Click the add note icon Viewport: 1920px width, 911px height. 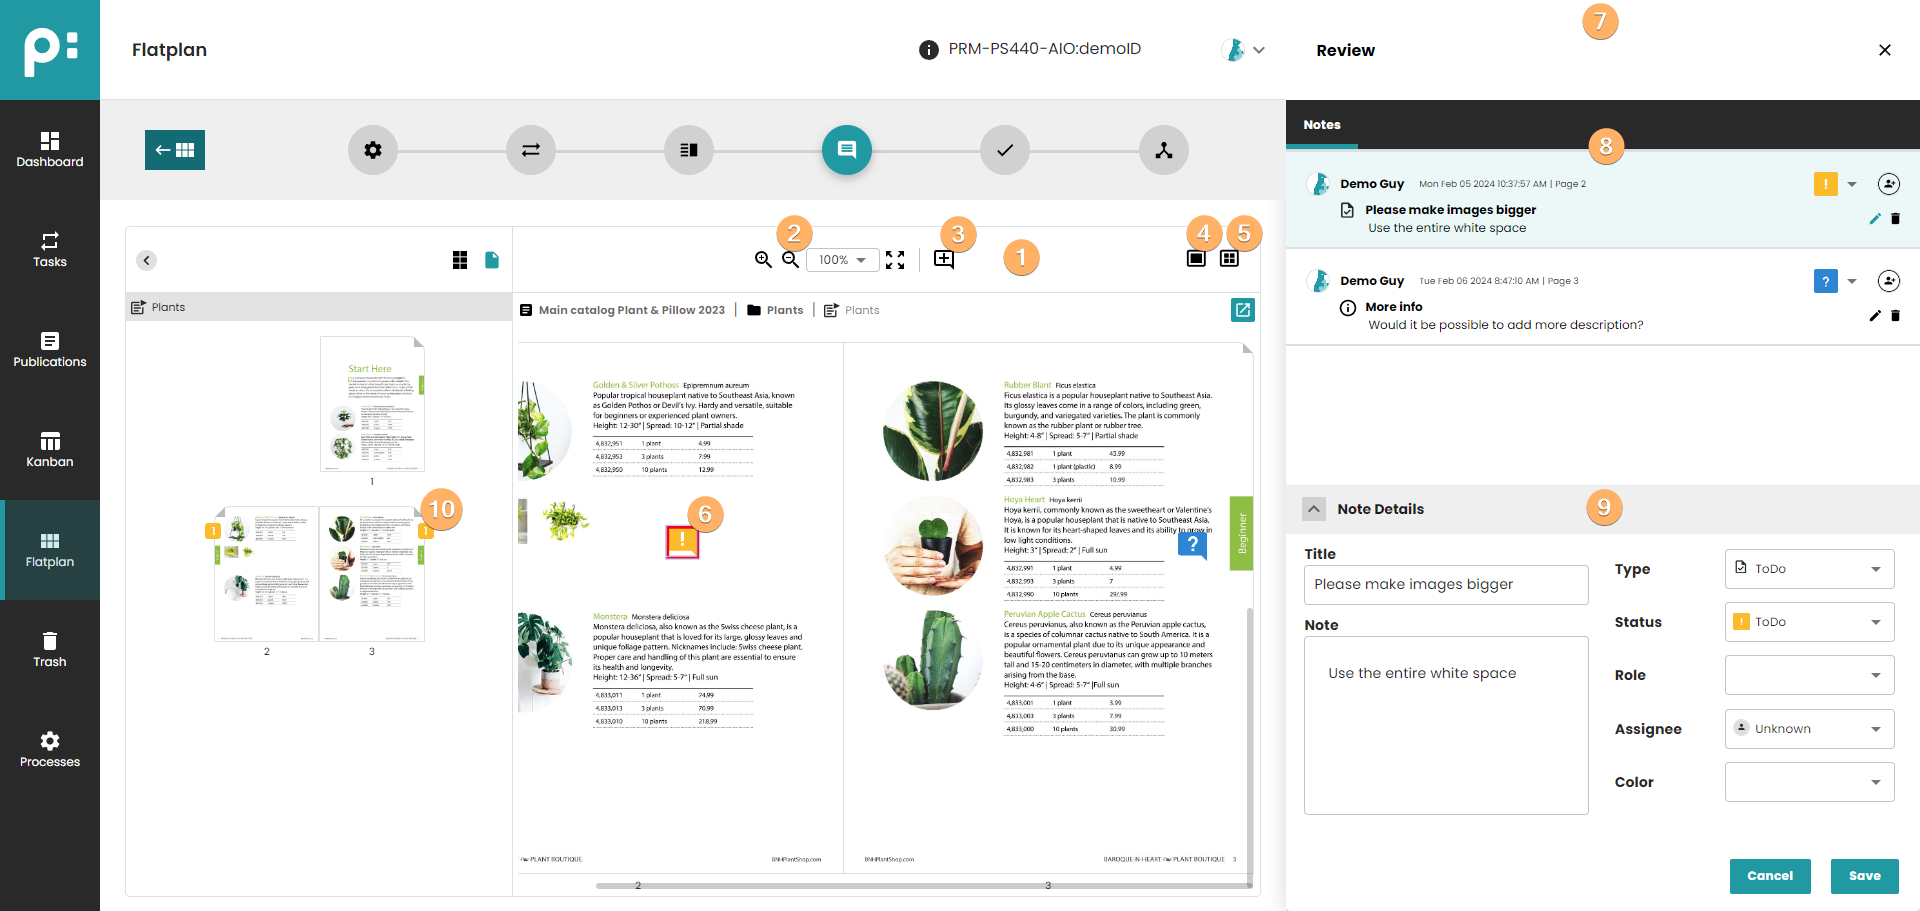click(943, 260)
